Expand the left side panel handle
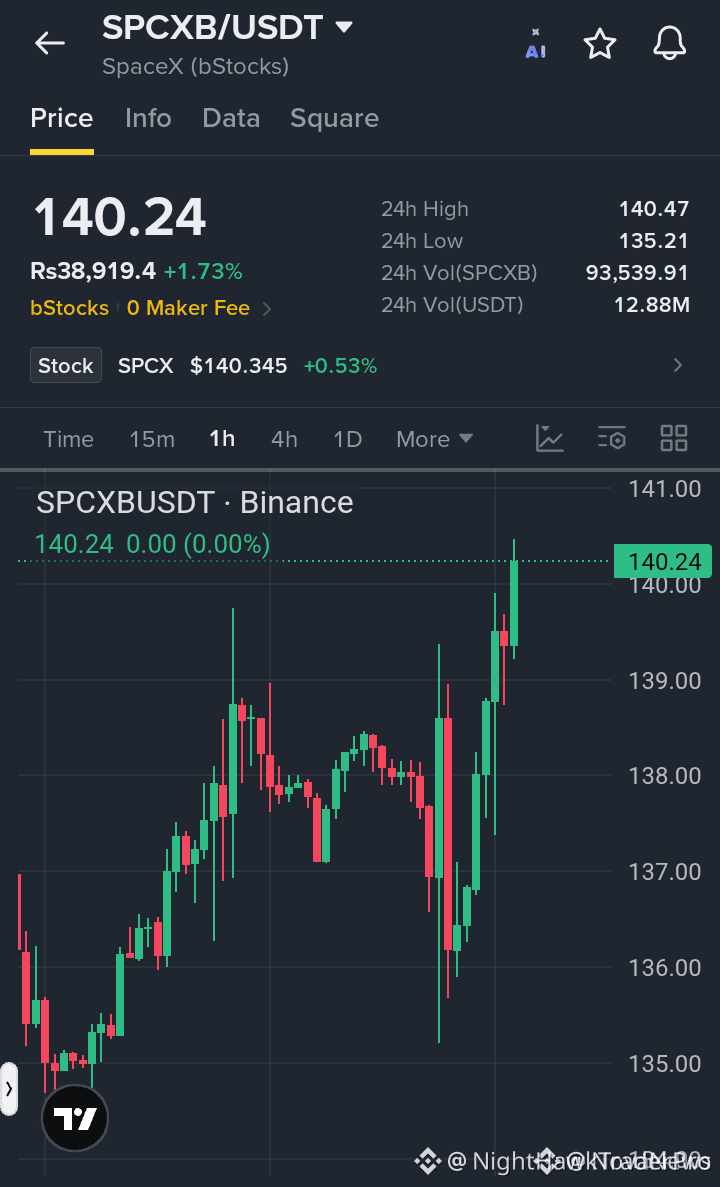 tap(8, 1089)
